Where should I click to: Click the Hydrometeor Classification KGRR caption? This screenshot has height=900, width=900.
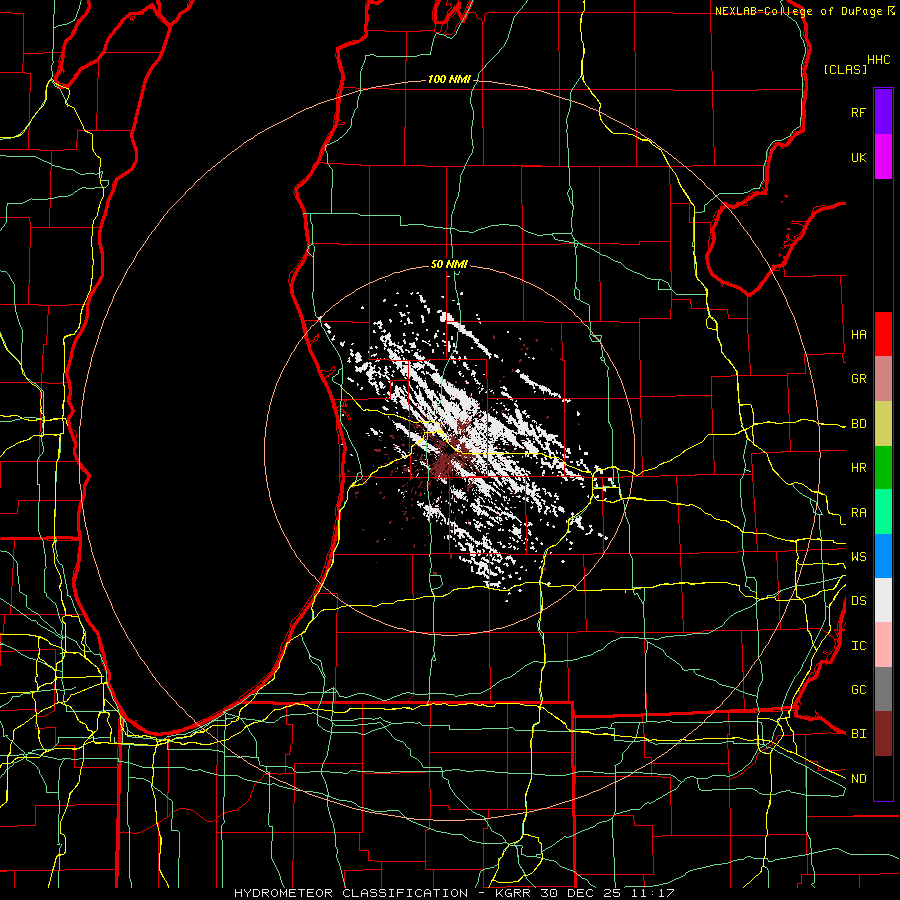pos(453,893)
